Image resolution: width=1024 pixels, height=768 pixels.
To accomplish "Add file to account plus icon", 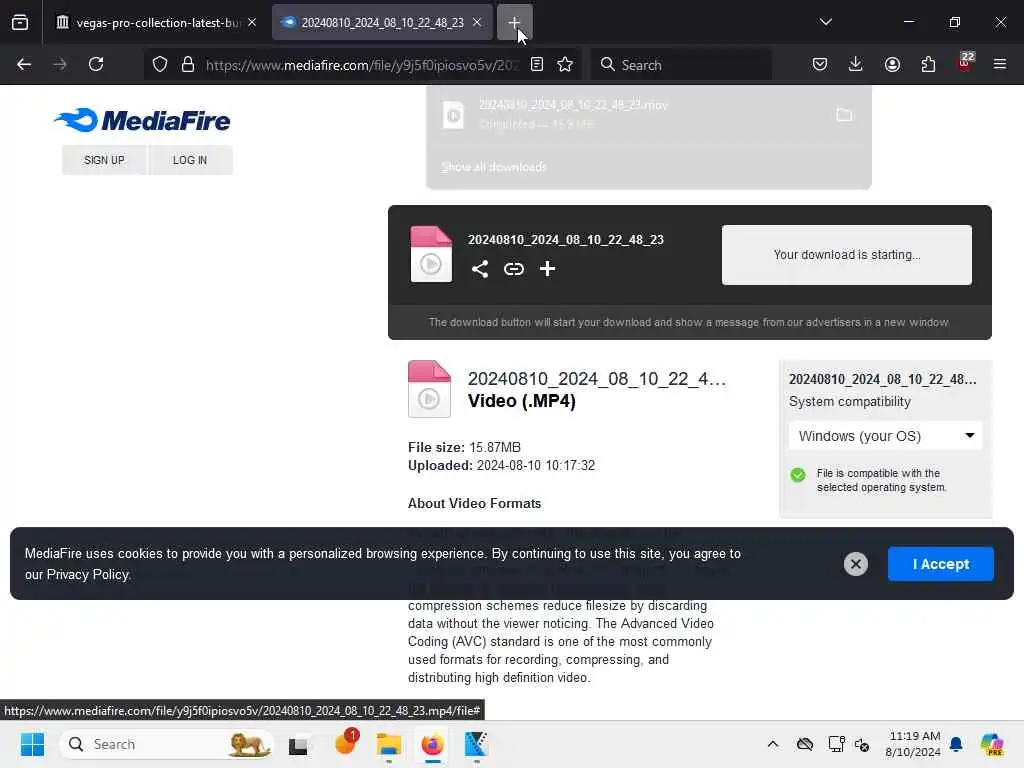I will 547,268.
